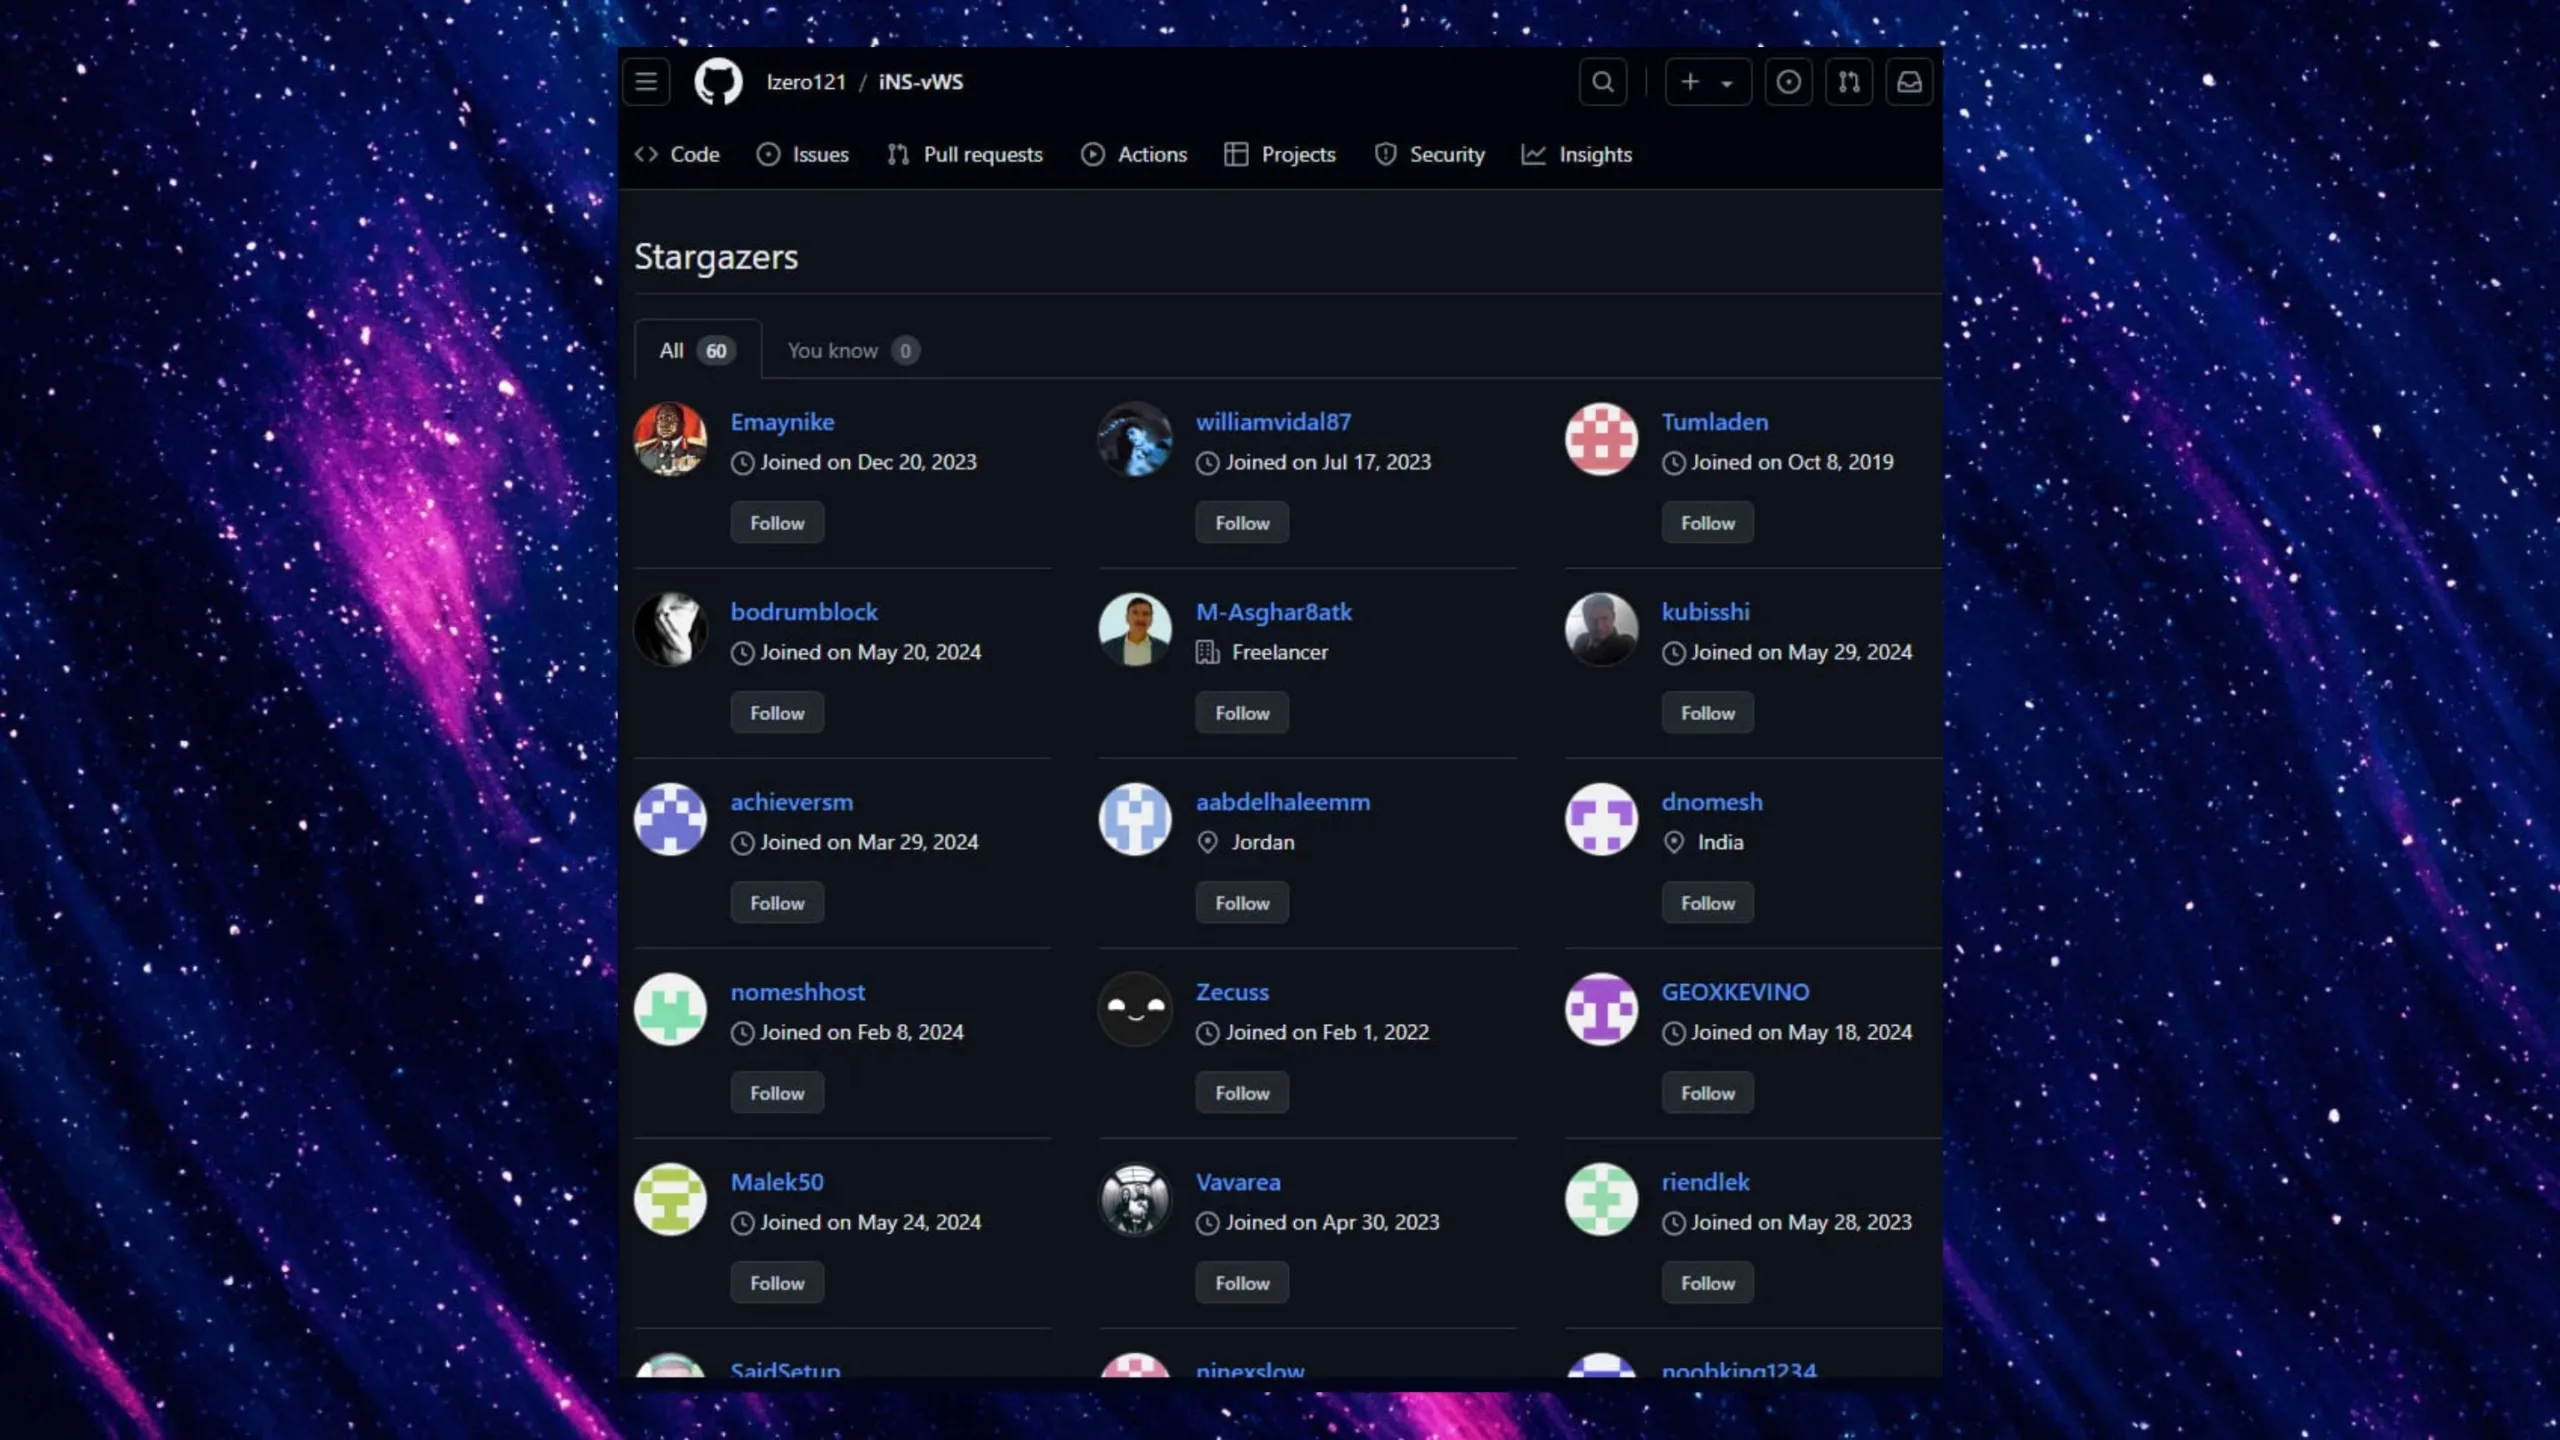Image resolution: width=2560 pixels, height=1440 pixels.
Task: Switch to the Pull requests tab
Action: (x=965, y=154)
